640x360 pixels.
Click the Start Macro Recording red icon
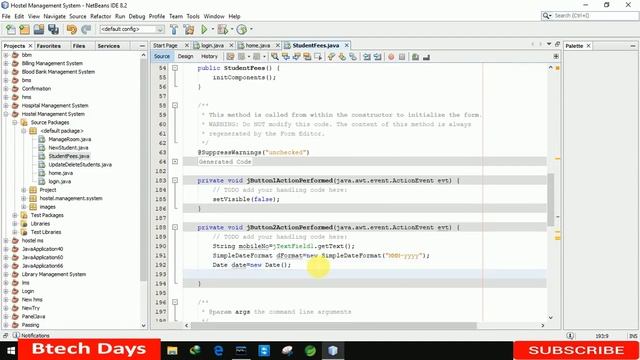point(391,57)
